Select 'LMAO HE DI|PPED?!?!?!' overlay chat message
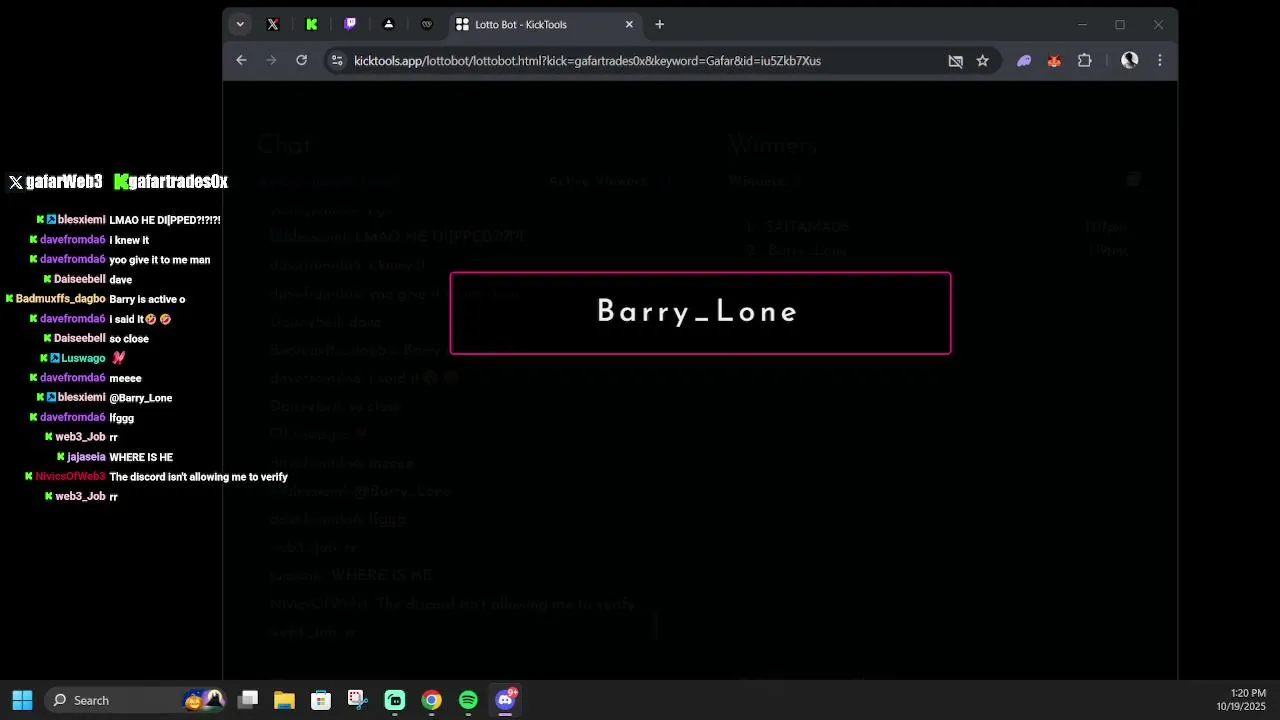Viewport: 1280px width, 720px height. point(165,220)
